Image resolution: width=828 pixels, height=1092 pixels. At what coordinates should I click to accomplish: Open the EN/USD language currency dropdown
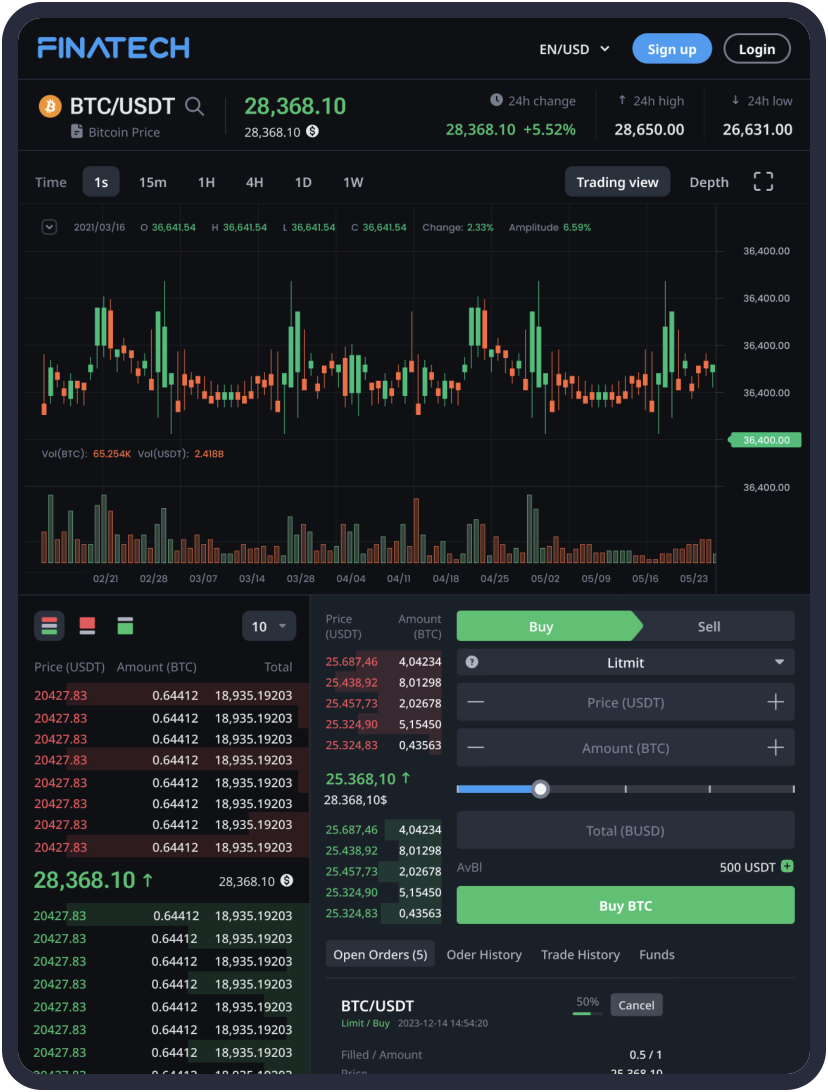[575, 49]
